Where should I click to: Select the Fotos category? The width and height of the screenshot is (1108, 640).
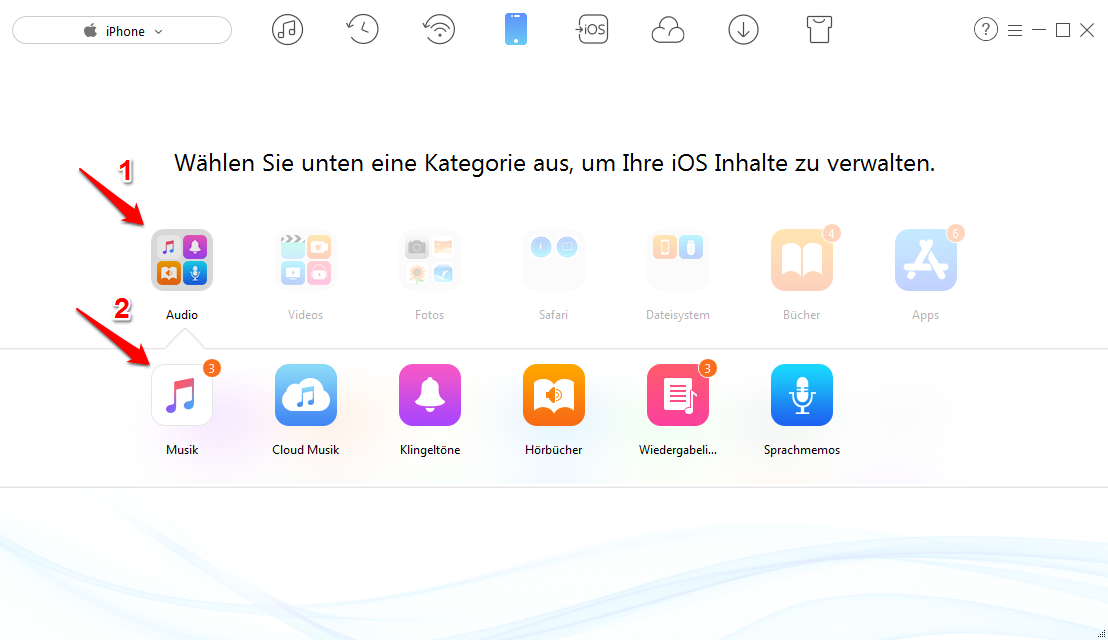(x=430, y=259)
